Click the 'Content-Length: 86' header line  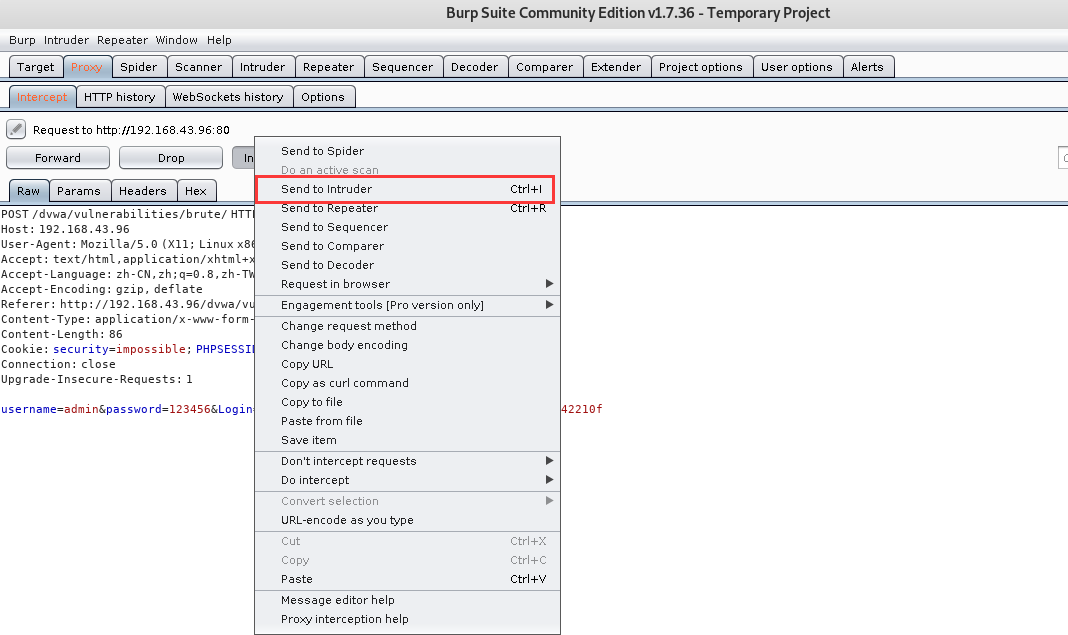click(62, 334)
